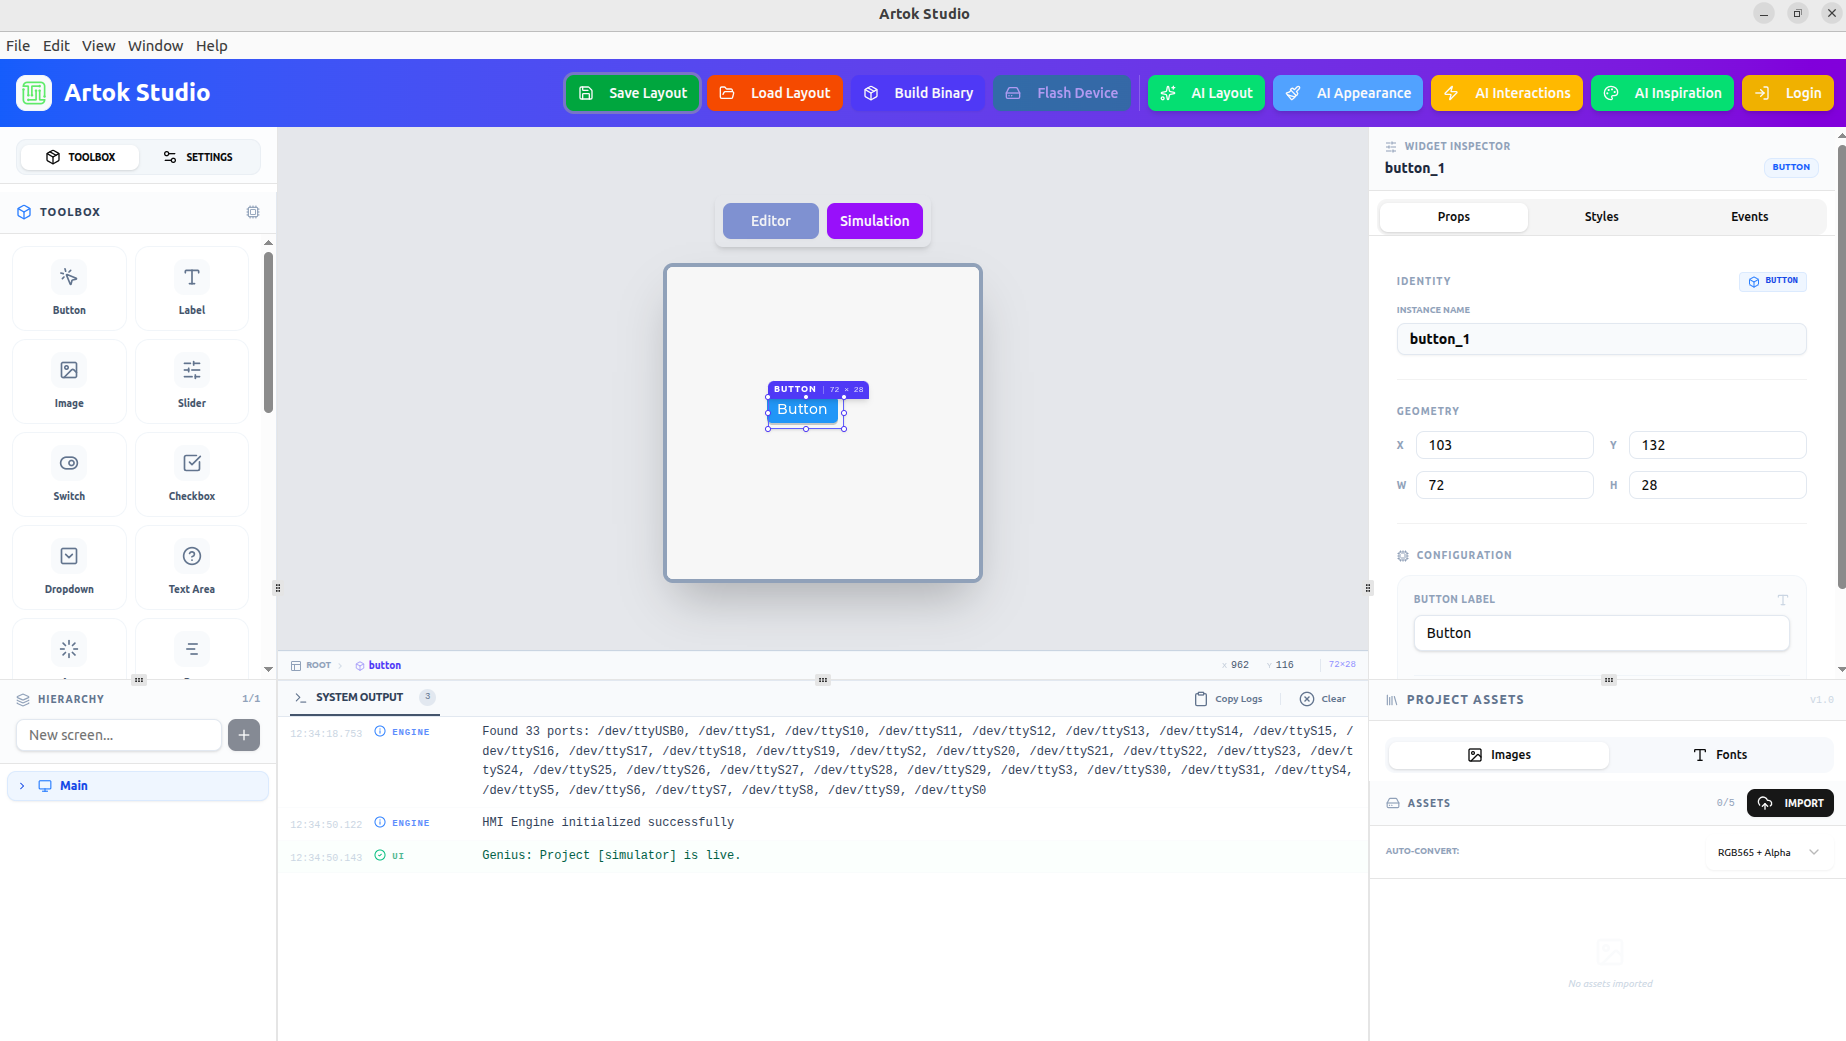Select the Button widget in the toolbox
The height and width of the screenshot is (1041, 1846).
(x=68, y=288)
